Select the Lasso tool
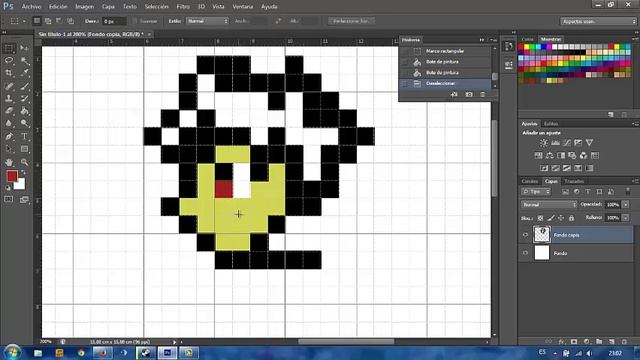The width and height of the screenshot is (640, 360). [9, 61]
